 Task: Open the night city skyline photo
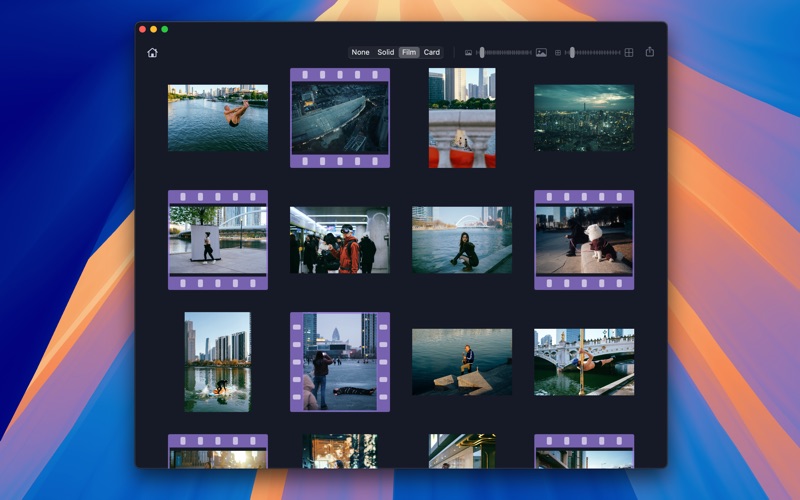pyautogui.click(x=584, y=118)
